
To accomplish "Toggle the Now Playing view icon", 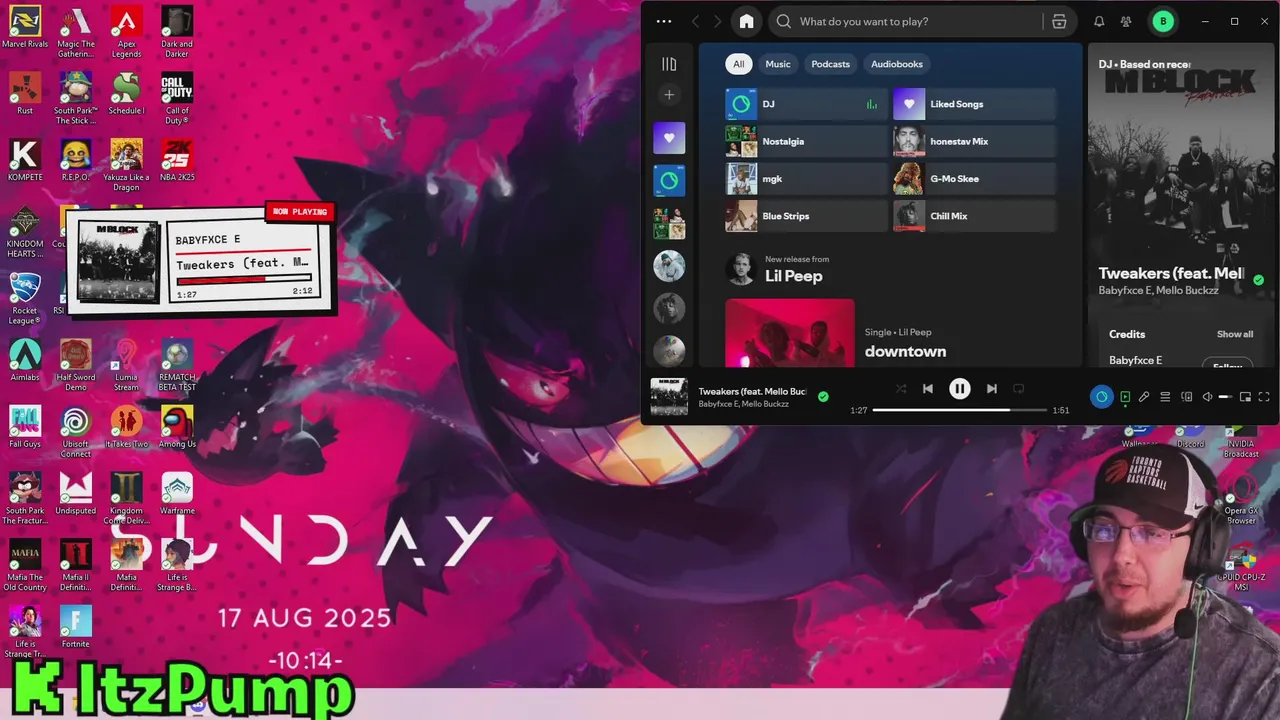I will click(x=1125, y=397).
